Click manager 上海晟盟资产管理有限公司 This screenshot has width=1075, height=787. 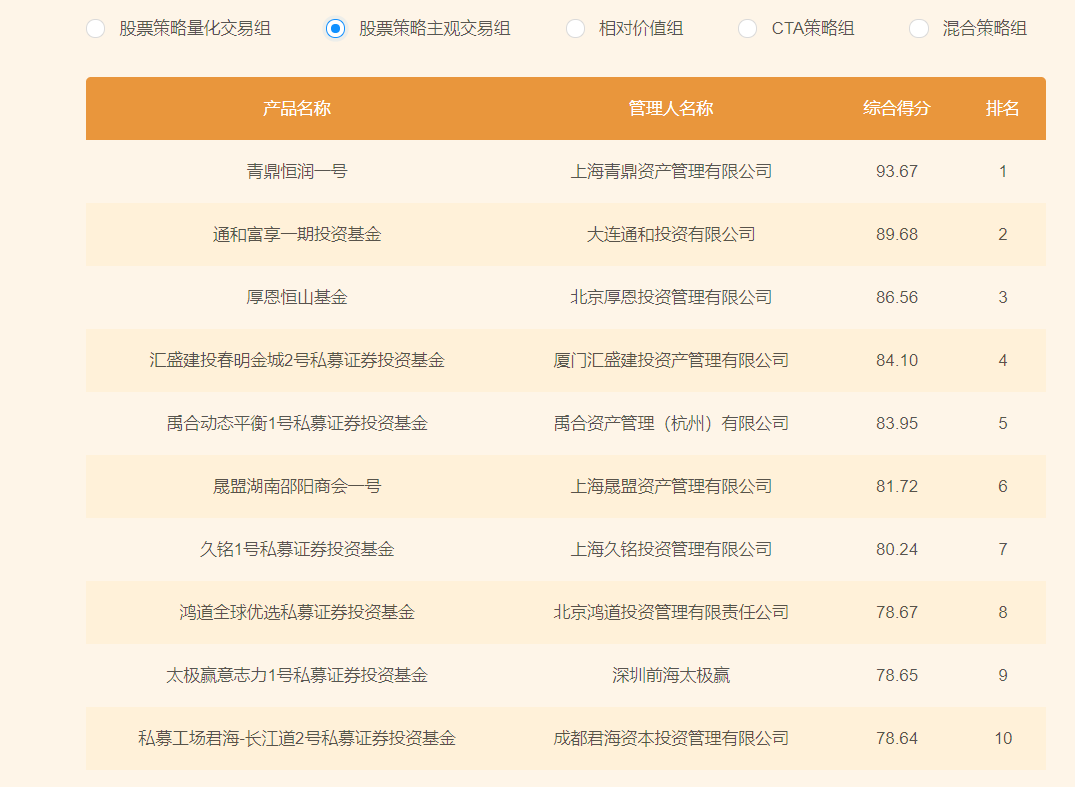click(671, 487)
